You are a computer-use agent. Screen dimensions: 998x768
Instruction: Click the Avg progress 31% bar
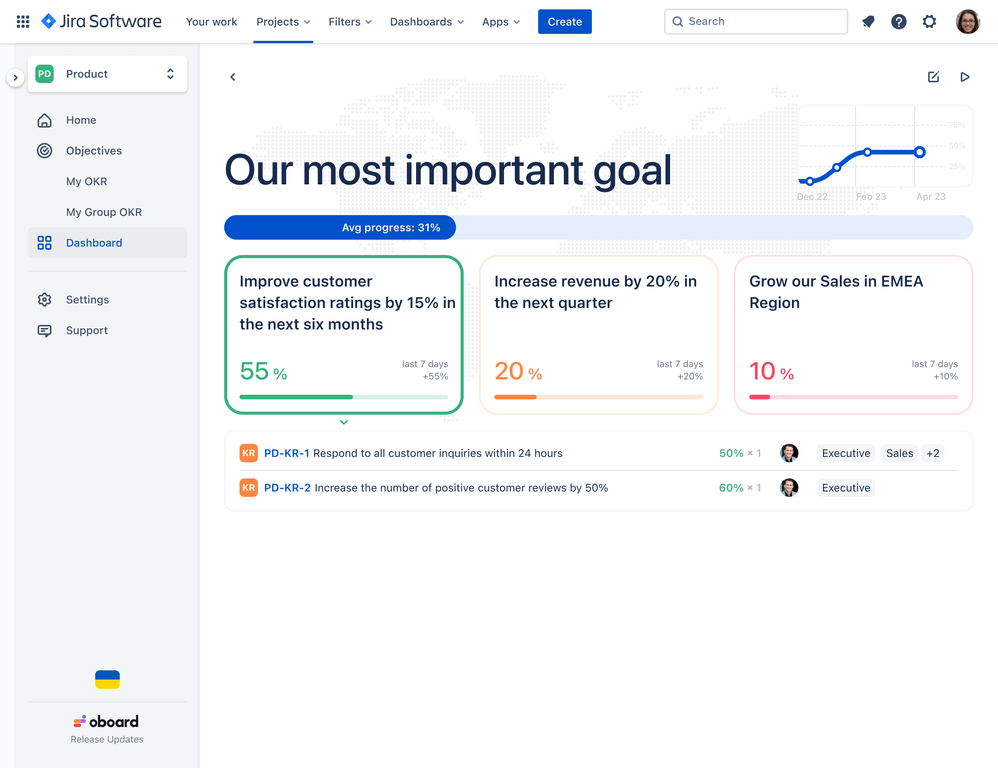pyautogui.click(x=340, y=227)
